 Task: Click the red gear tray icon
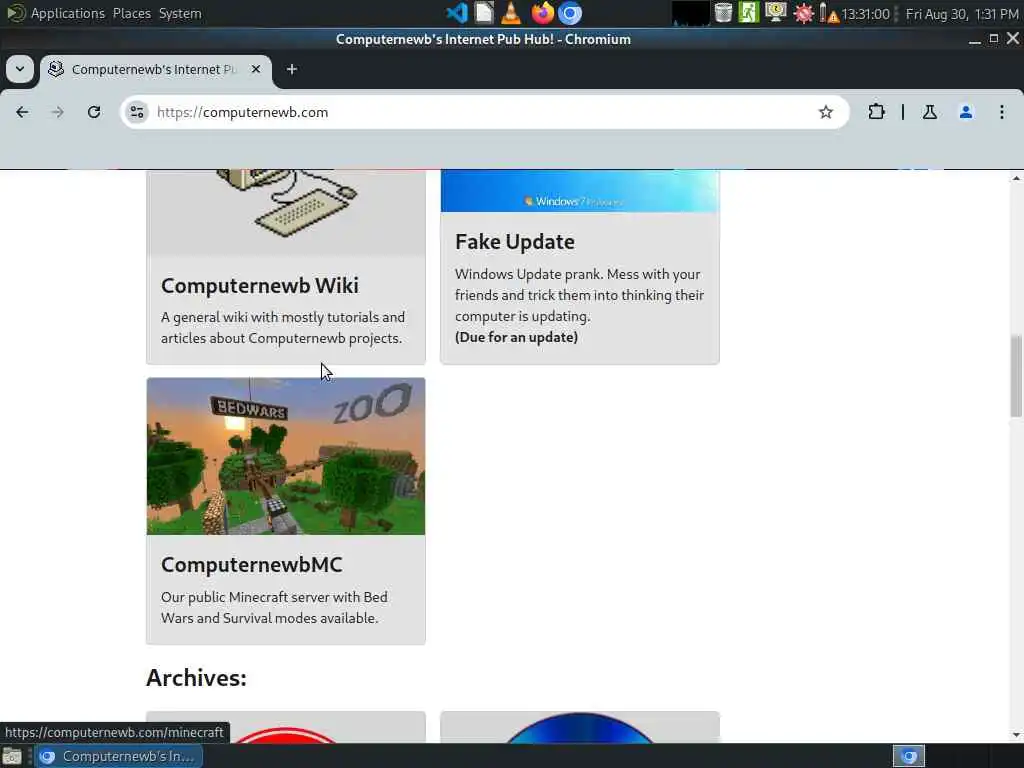click(803, 14)
